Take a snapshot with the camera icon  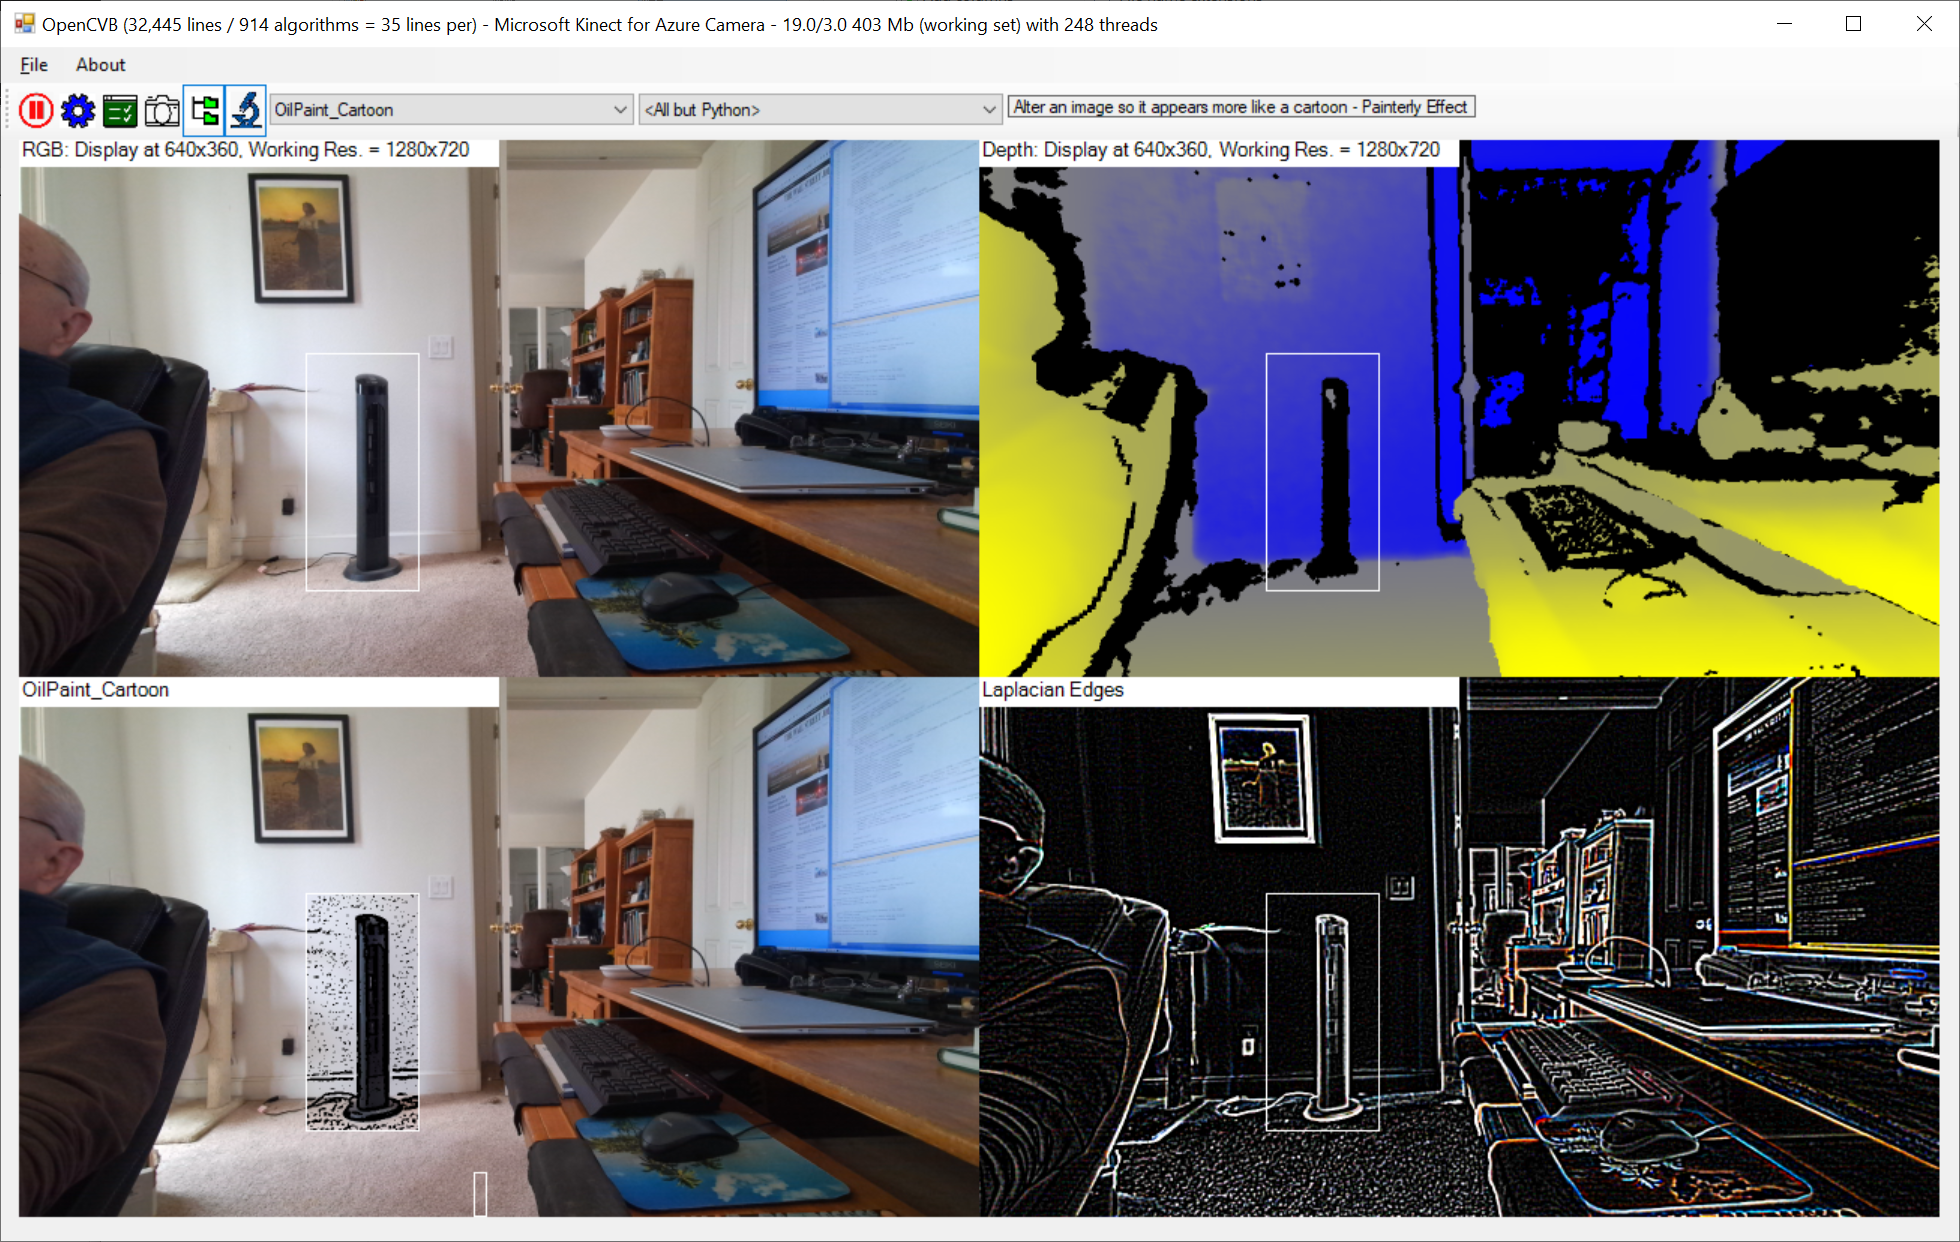(162, 110)
